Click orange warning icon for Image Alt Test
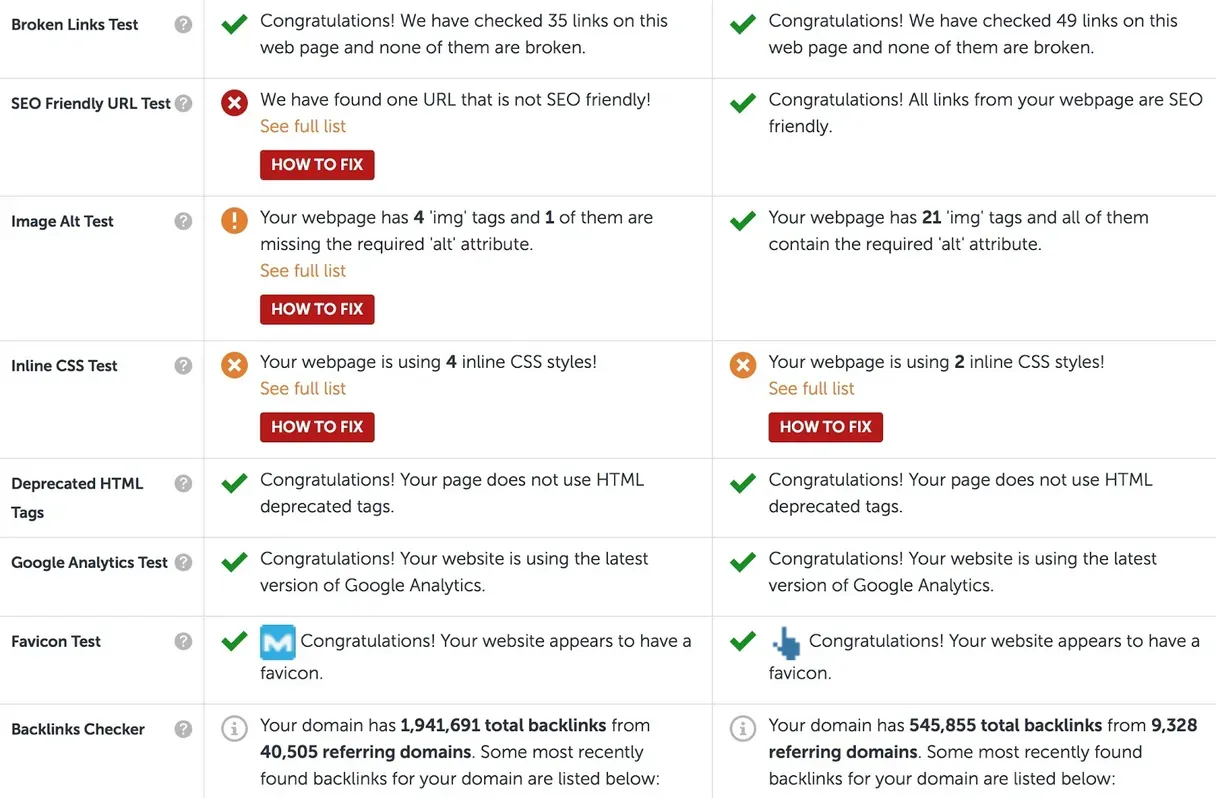 point(234,220)
